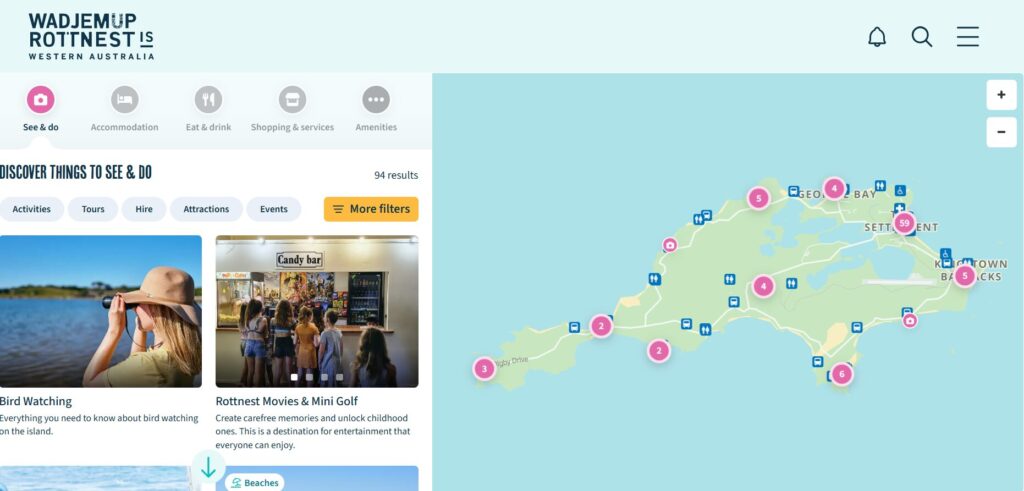Open the Bird Watching listing title
Screen dimensions: 1024x491
coord(35,401)
